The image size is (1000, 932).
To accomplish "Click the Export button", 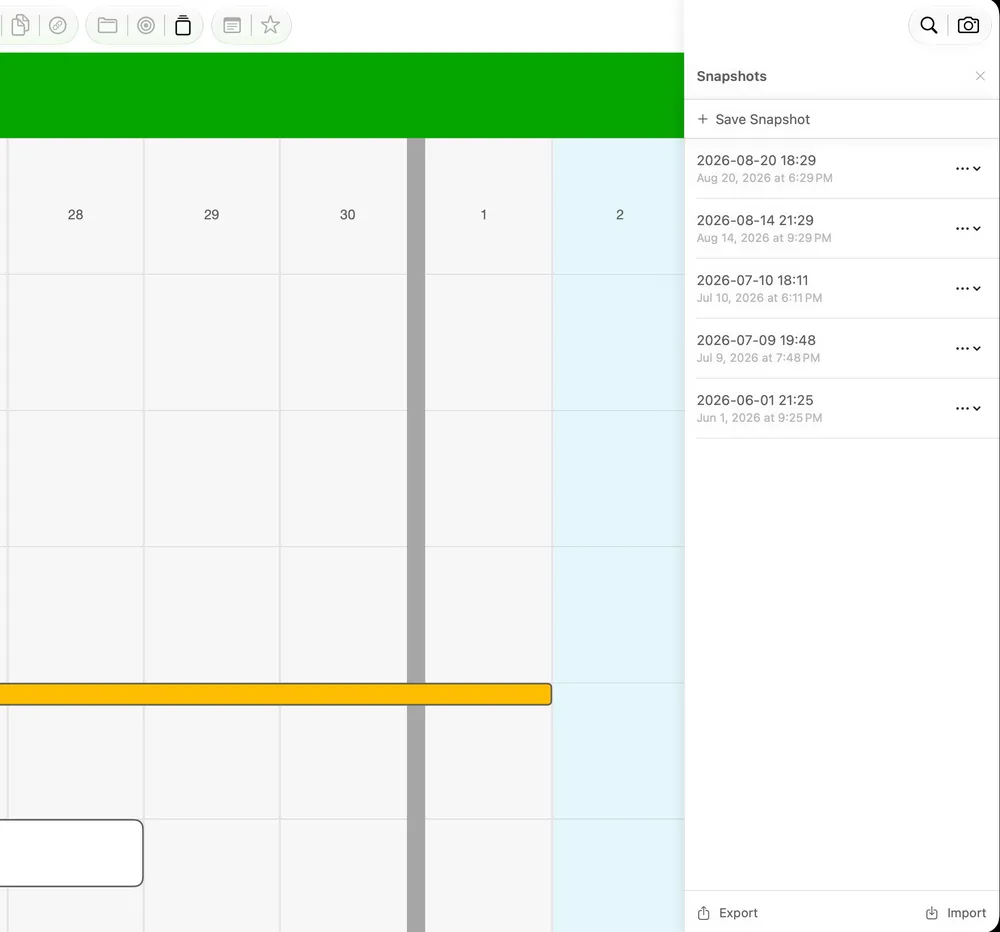I will click(728, 913).
